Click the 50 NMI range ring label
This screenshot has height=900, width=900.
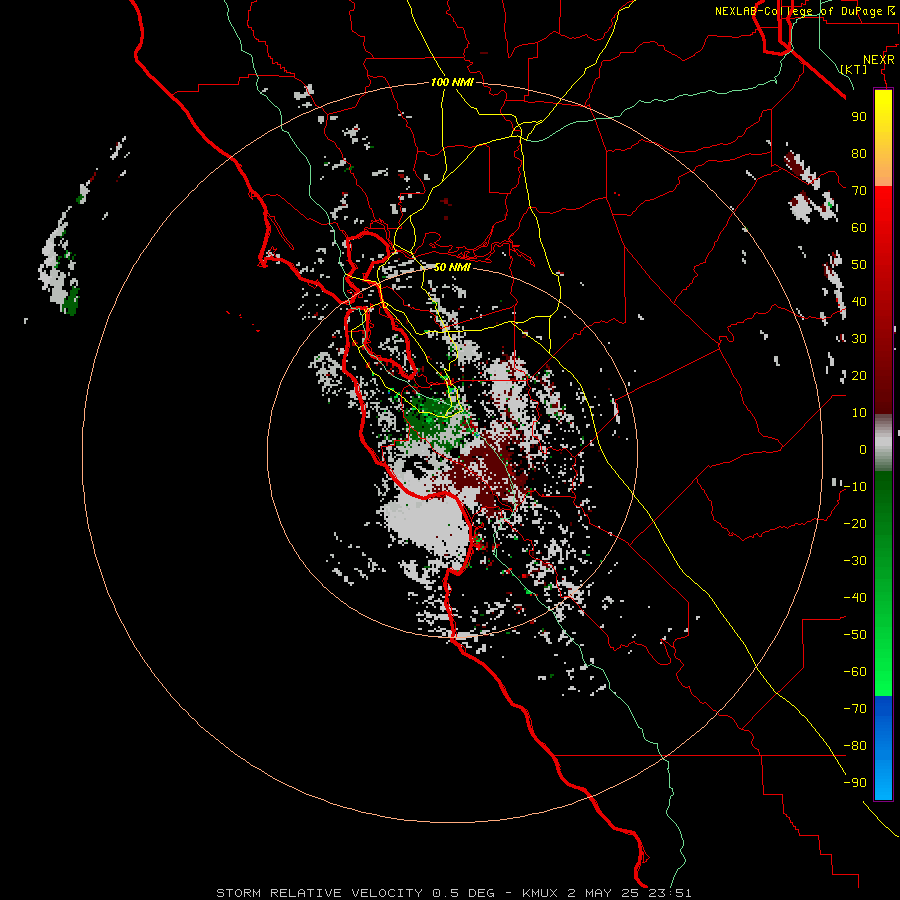point(452,267)
